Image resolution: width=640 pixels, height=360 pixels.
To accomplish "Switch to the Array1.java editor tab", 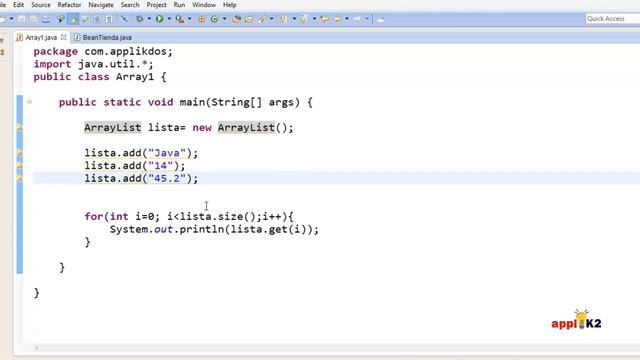I will point(41,38).
